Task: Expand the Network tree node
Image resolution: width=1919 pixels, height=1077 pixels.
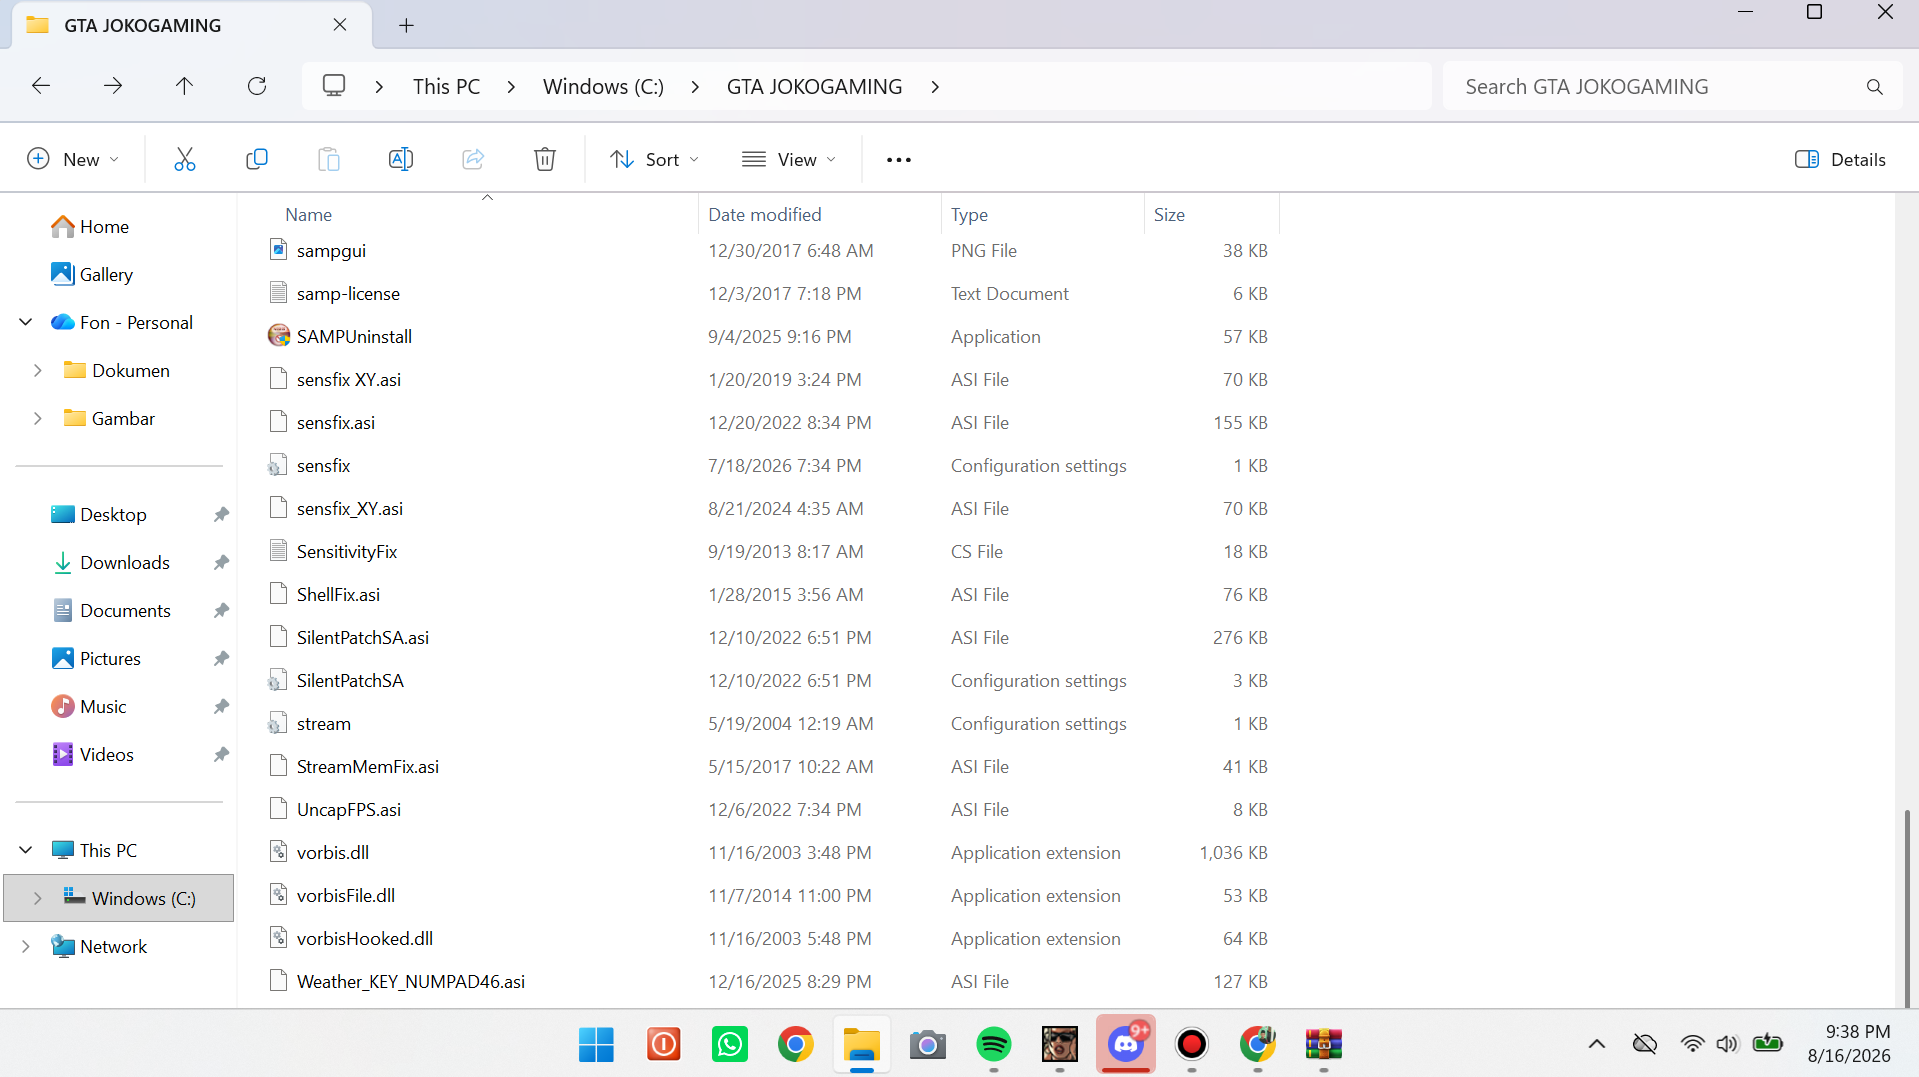Action: [x=26, y=946]
